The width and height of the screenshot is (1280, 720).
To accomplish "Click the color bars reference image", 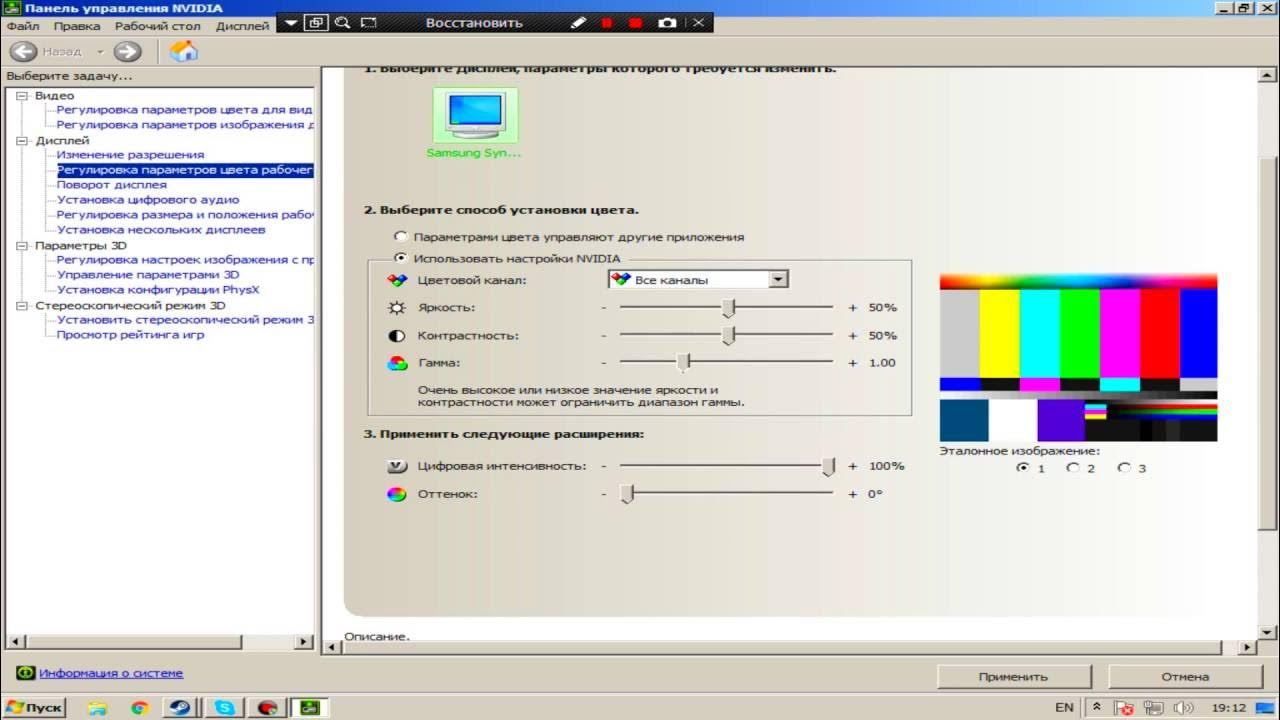I will tap(1078, 358).
